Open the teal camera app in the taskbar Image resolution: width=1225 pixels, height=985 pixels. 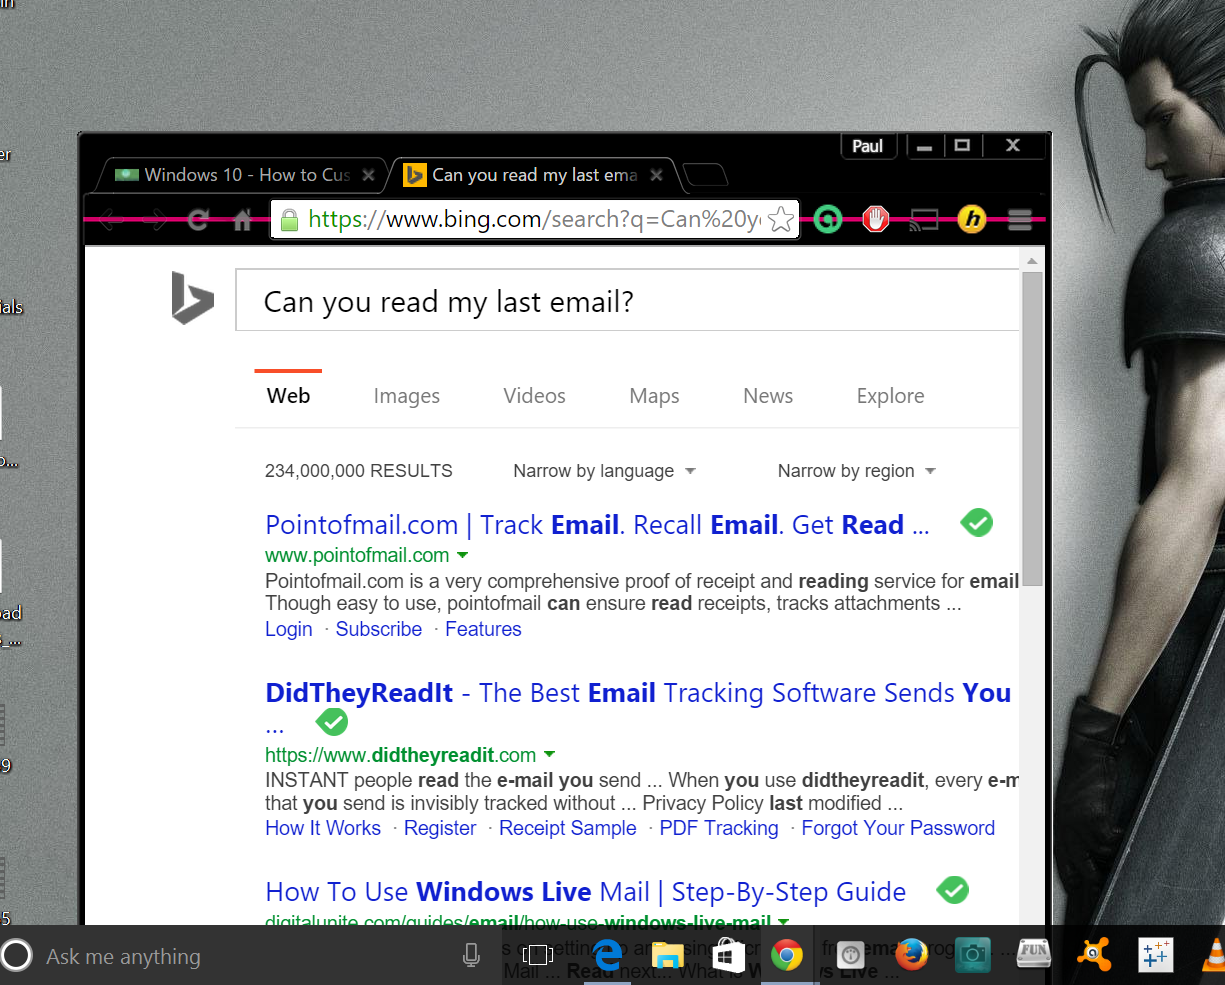[972, 956]
